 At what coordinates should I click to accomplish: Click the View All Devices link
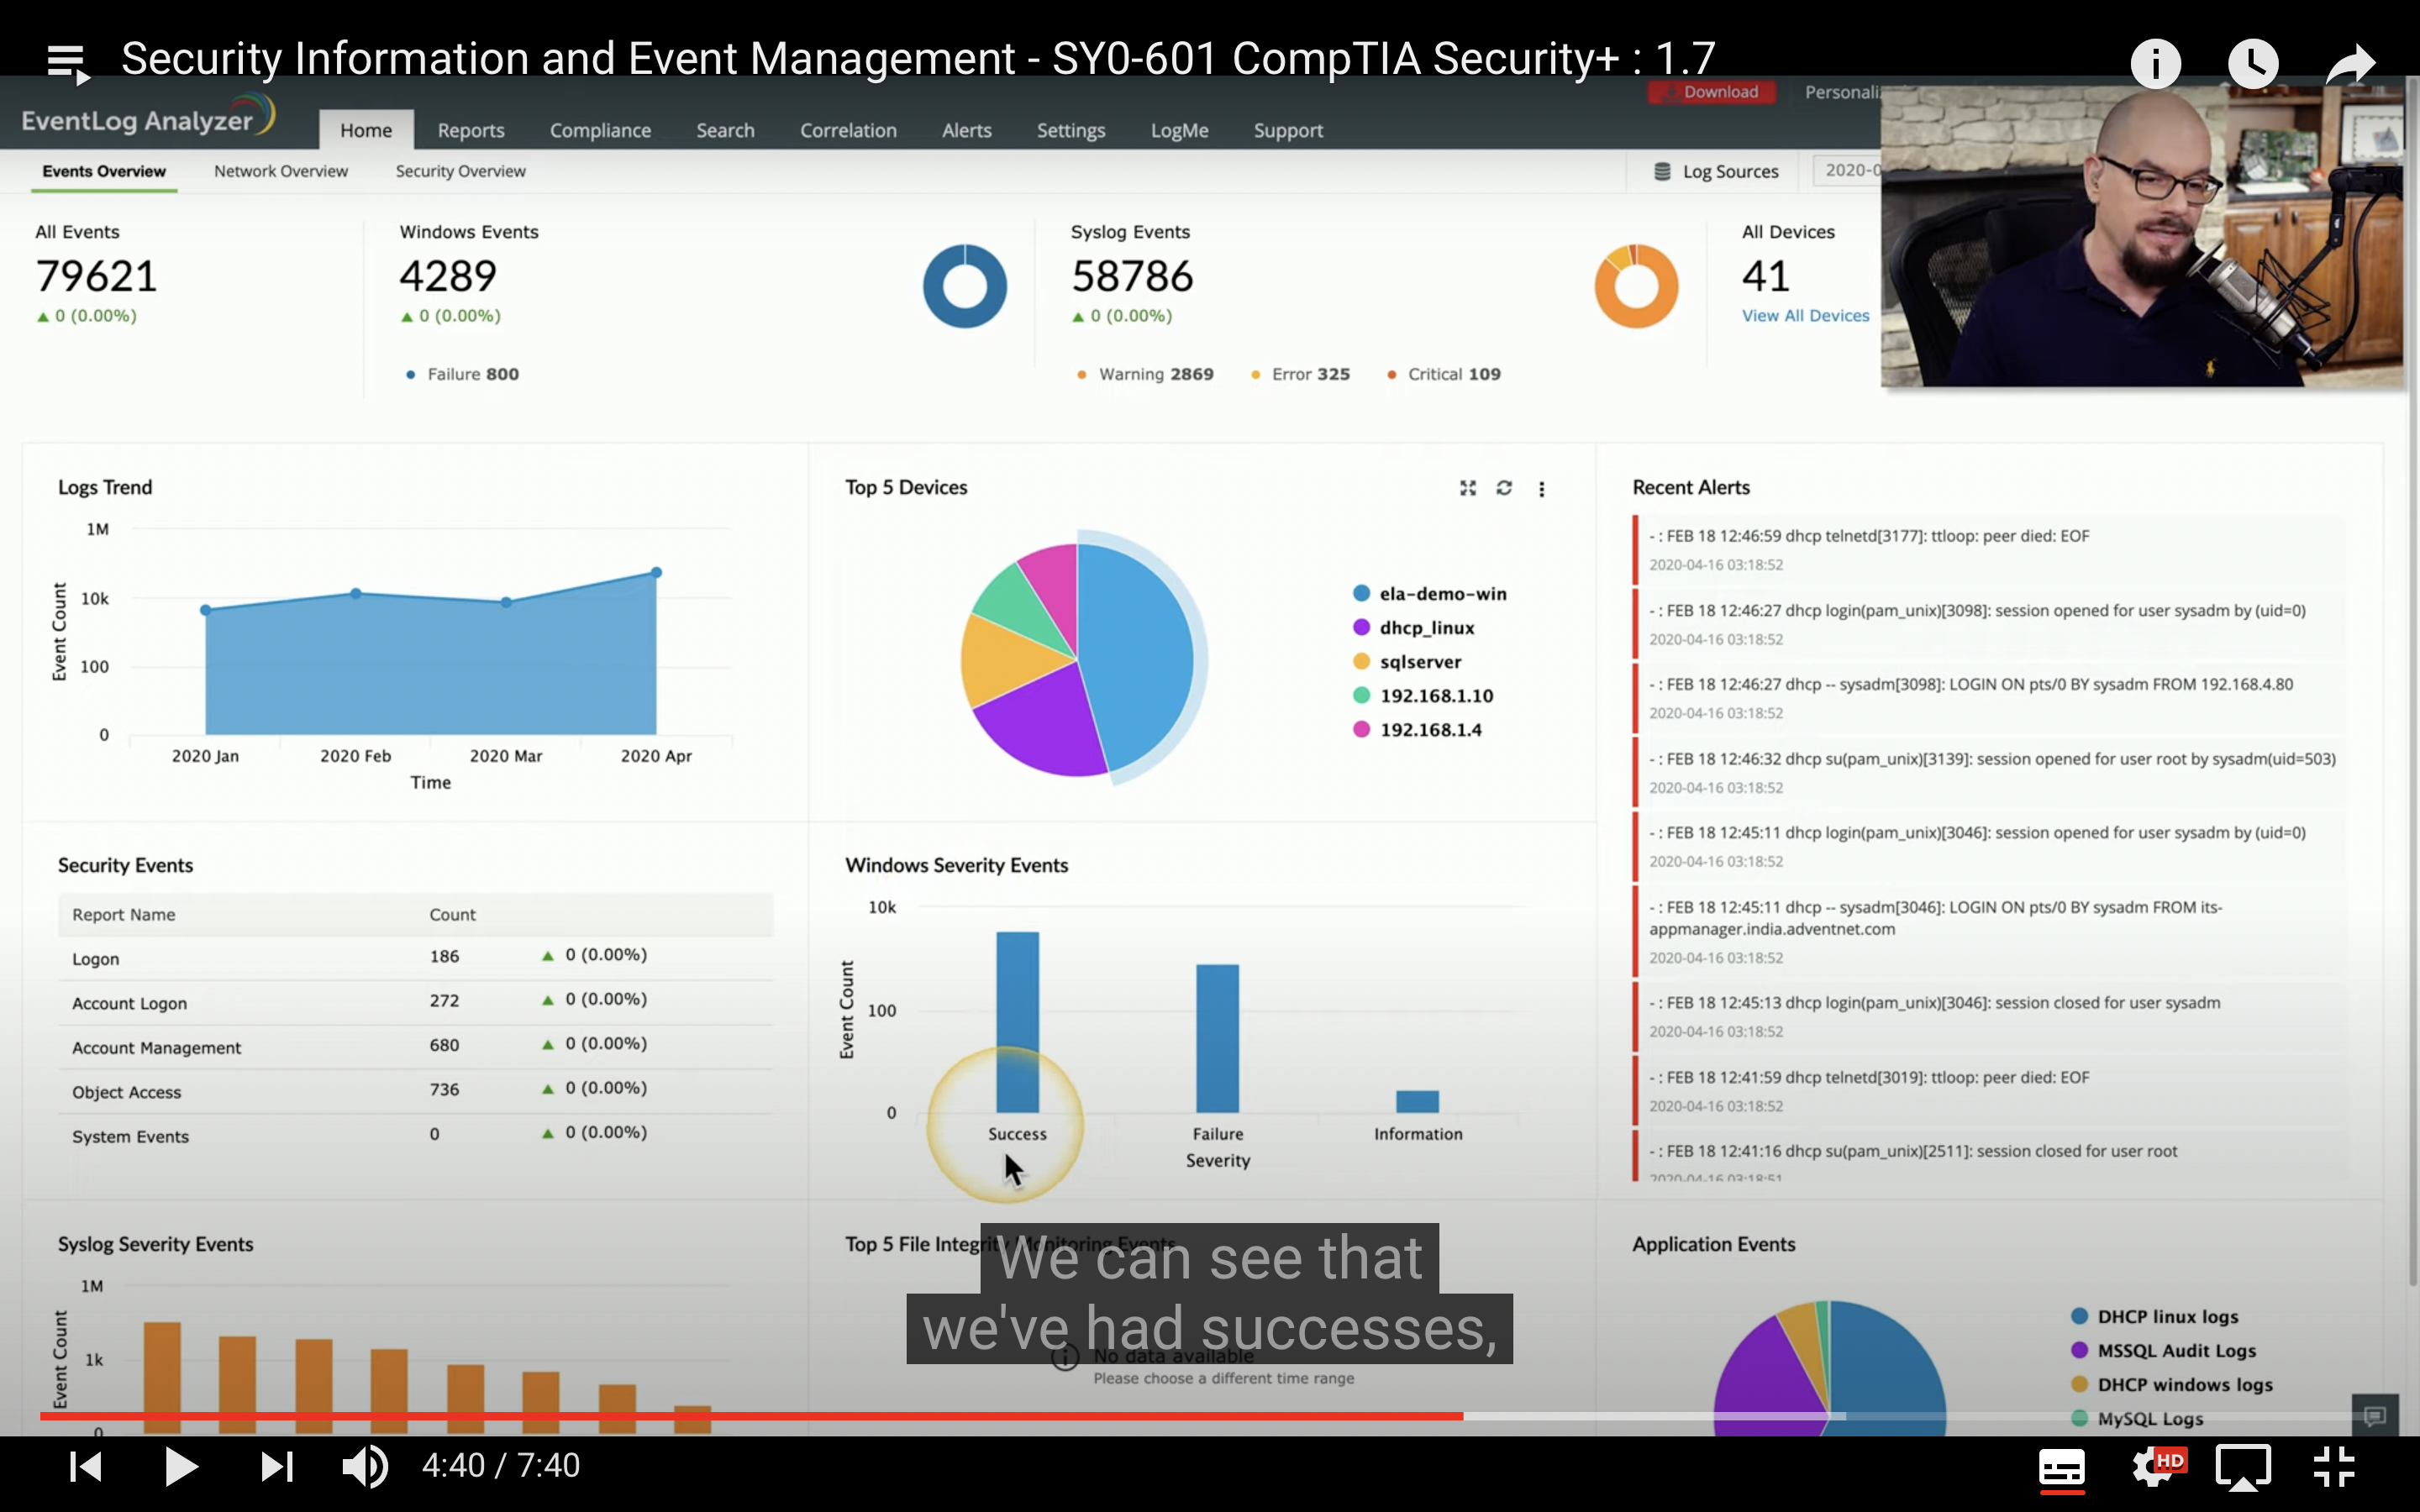tap(1804, 316)
